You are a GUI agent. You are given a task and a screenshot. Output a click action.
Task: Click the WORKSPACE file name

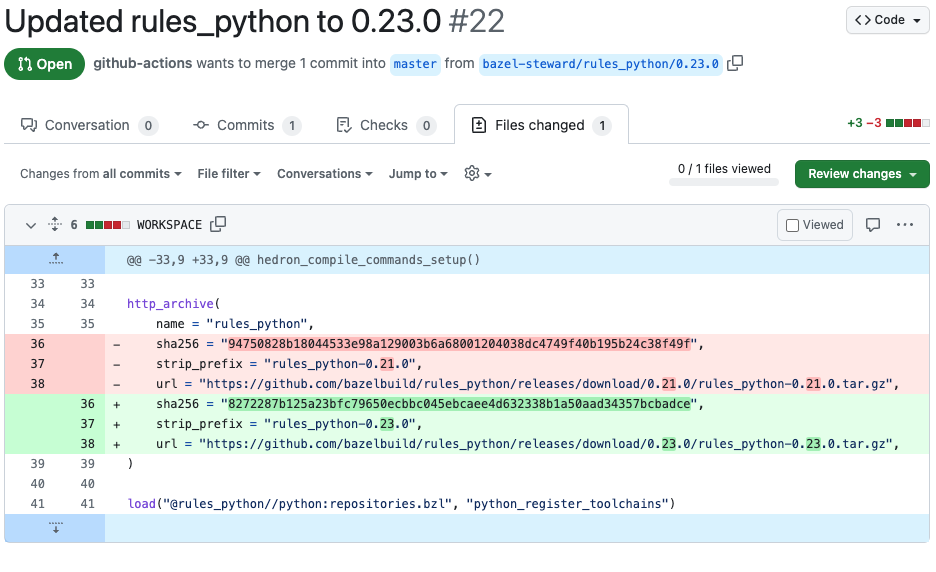pyautogui.click(x=170, y=225)
